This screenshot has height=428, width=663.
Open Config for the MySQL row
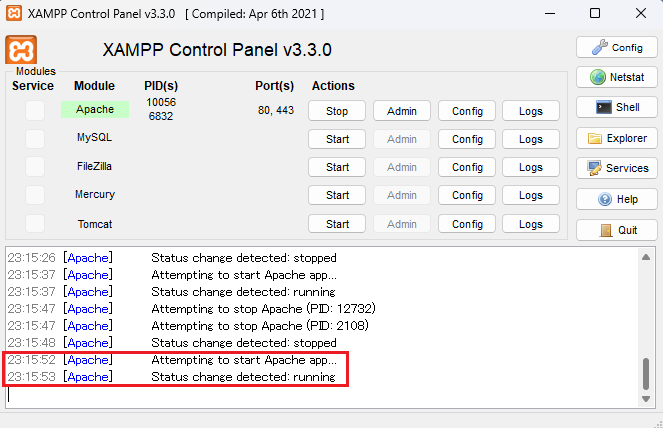click(x=467, y=139)
